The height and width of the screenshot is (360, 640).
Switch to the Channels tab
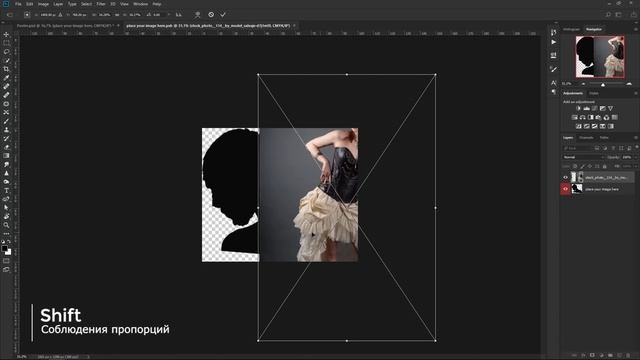tap(586, 138)
